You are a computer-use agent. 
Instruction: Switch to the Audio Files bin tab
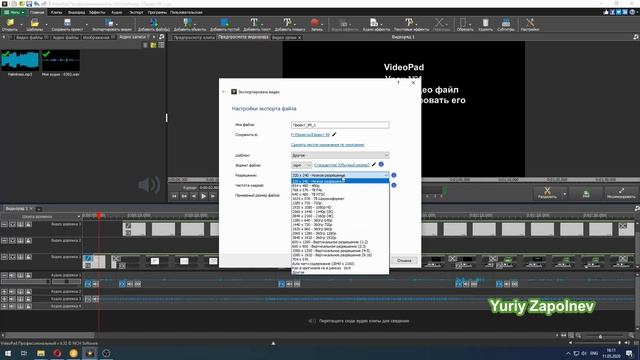66,37
